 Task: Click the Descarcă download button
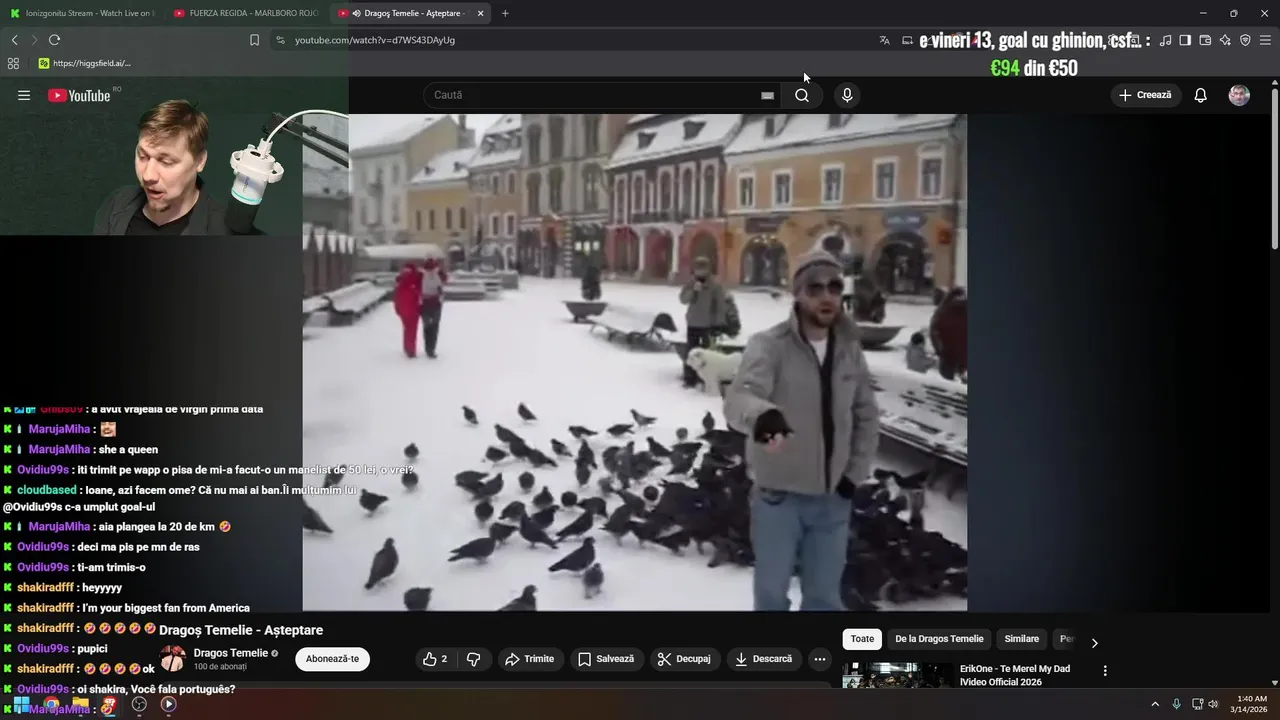(x=763, y=659)
